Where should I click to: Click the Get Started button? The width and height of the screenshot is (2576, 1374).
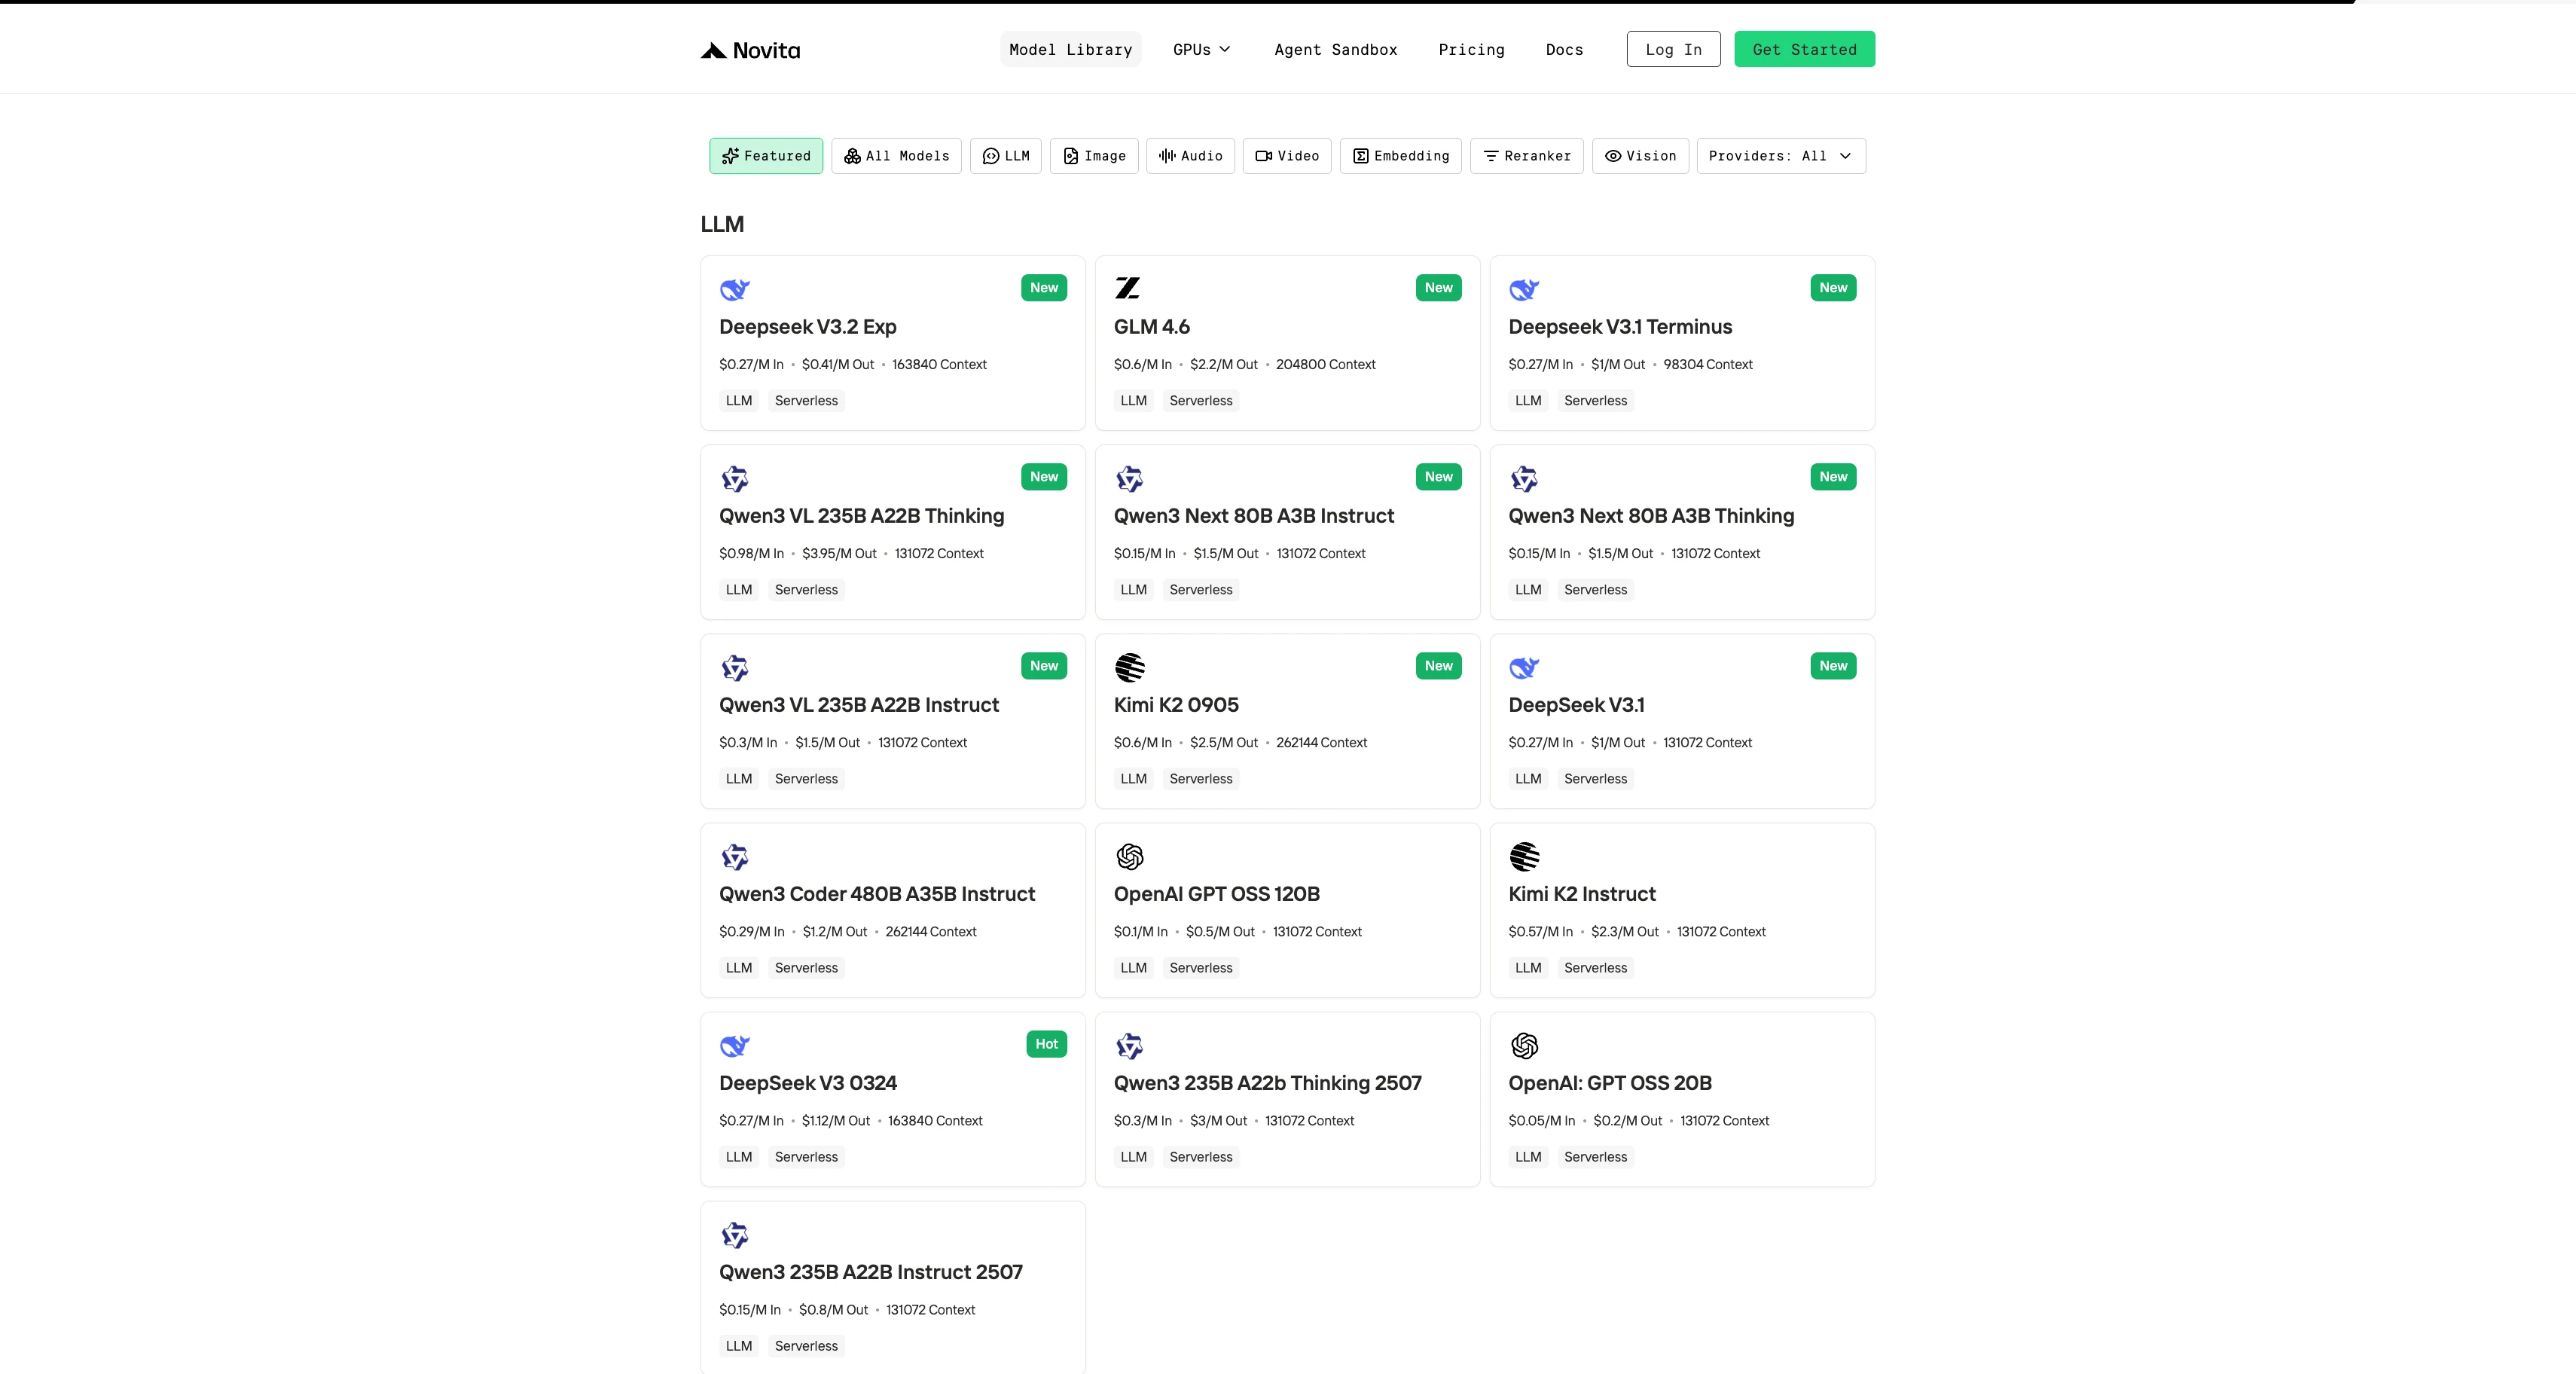(x=1804, y=49)
